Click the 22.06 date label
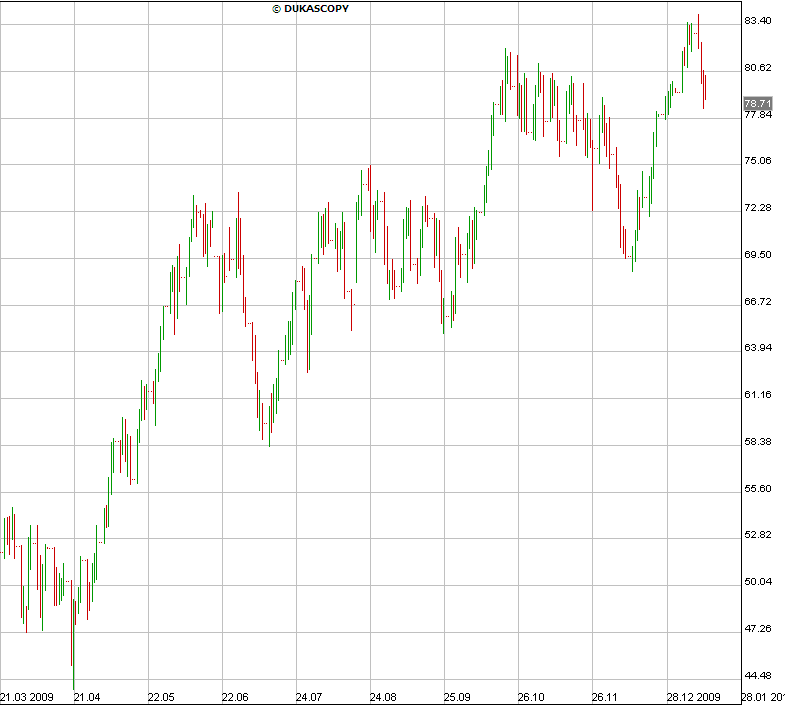Viewport: 787px width, 708px height. point(235,697)
